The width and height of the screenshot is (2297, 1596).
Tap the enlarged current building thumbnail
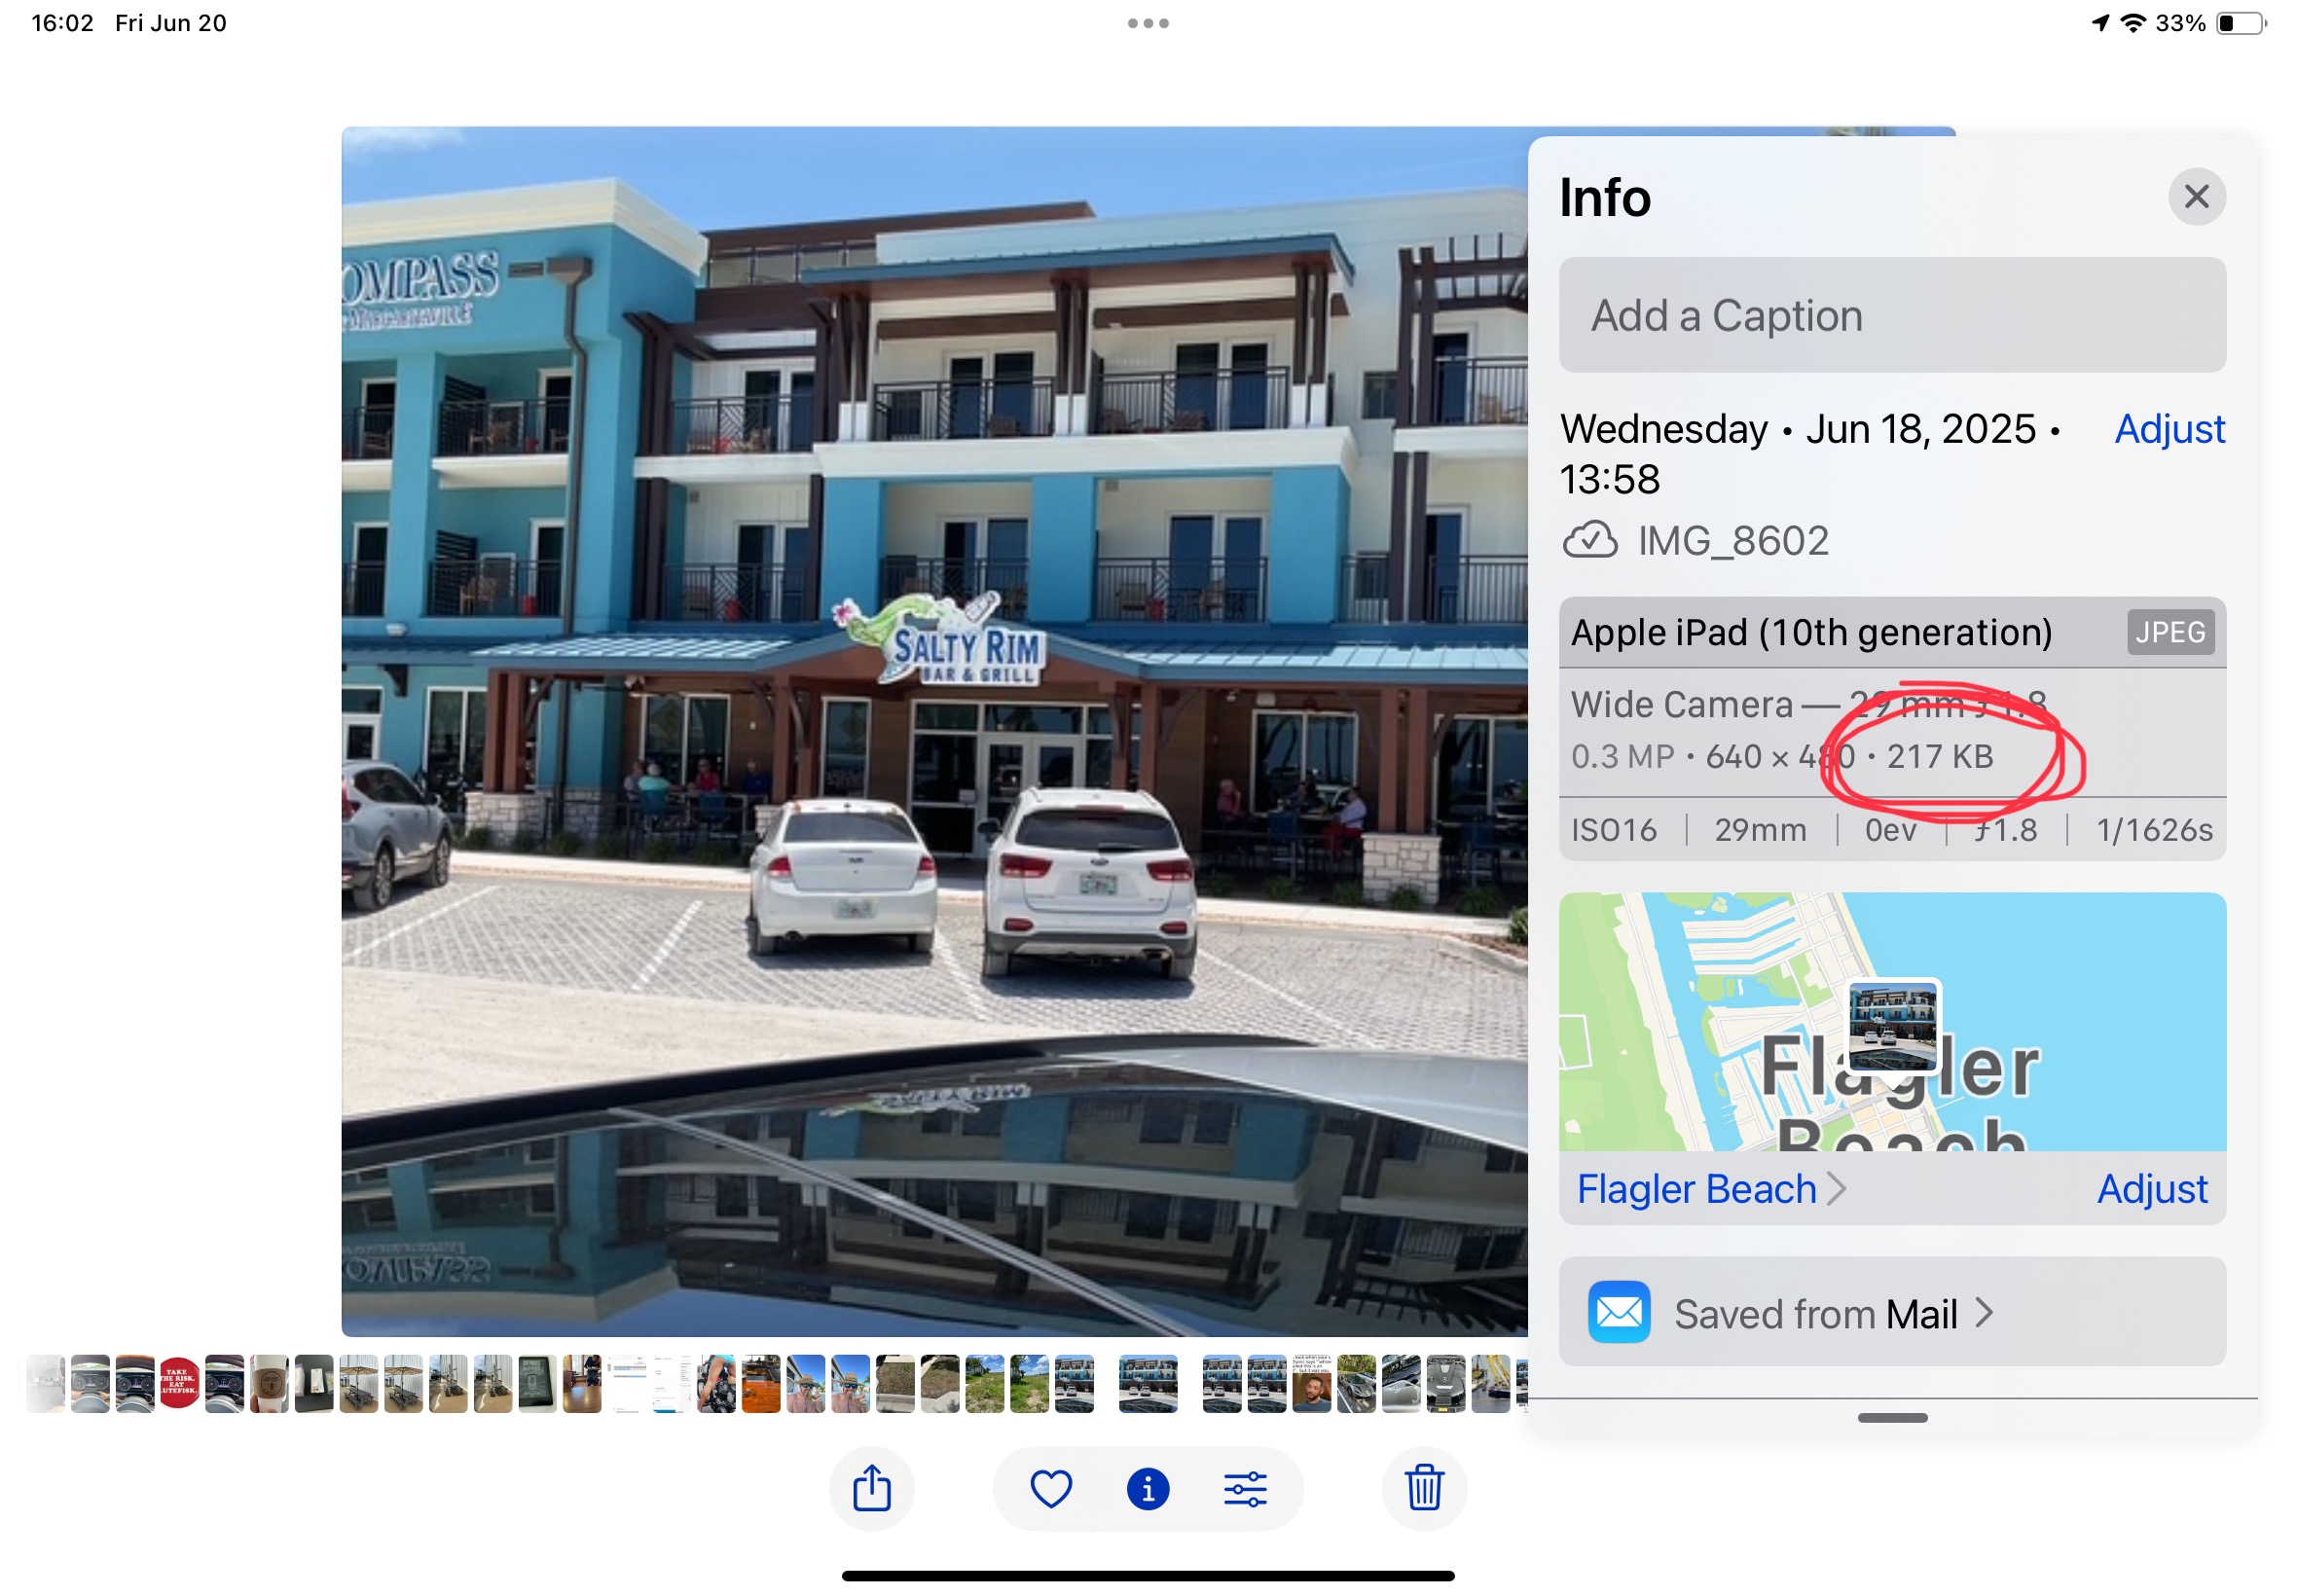coord(1147,1384)
